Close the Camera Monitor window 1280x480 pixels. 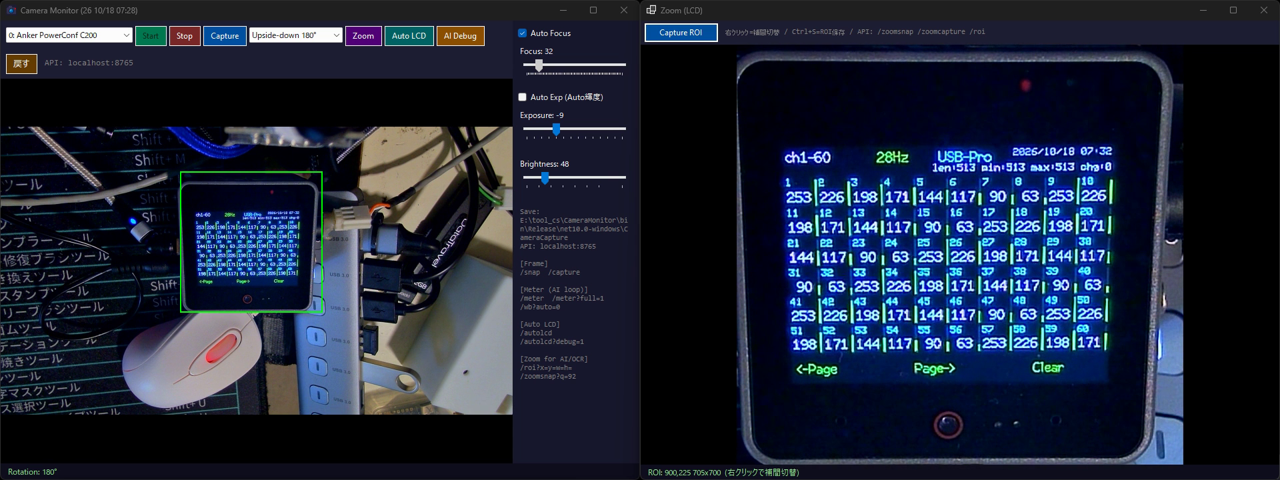624,10
